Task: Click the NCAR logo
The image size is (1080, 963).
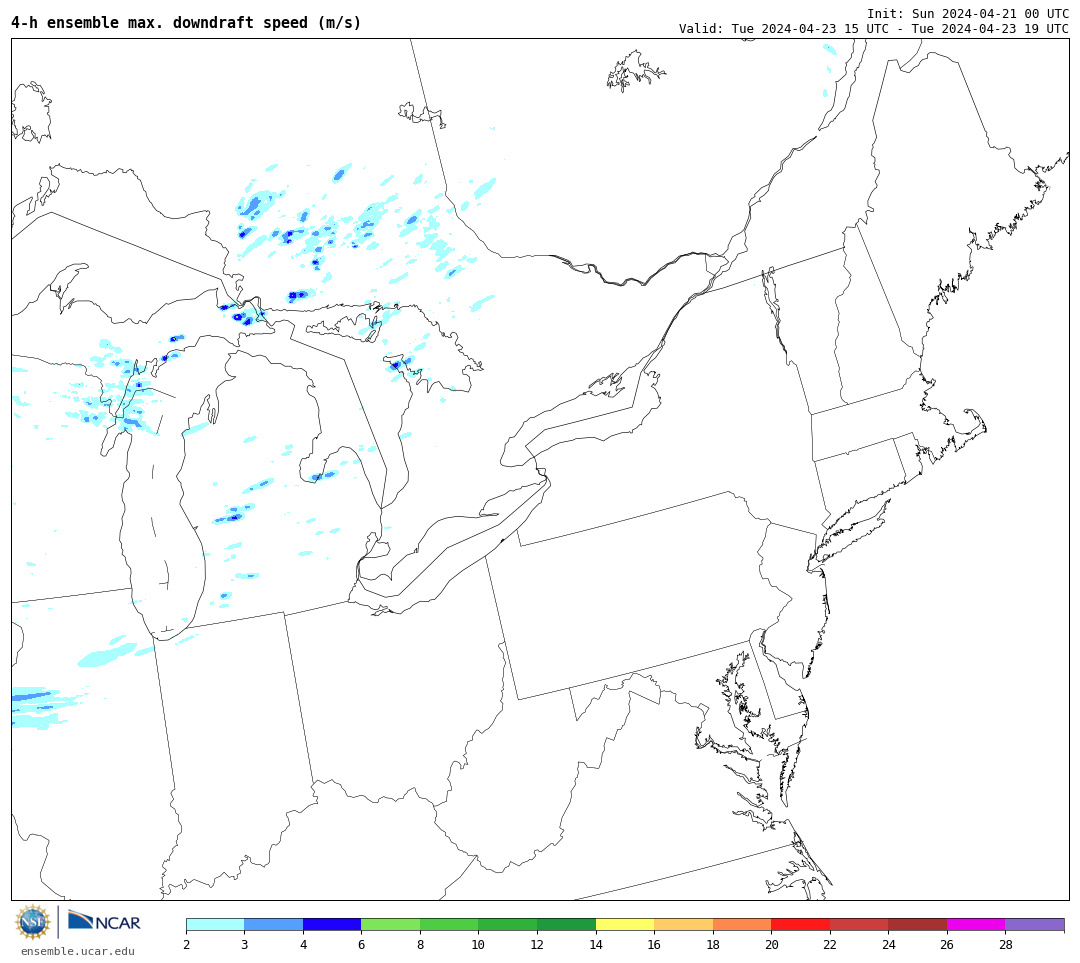Action: coord(104,921)
